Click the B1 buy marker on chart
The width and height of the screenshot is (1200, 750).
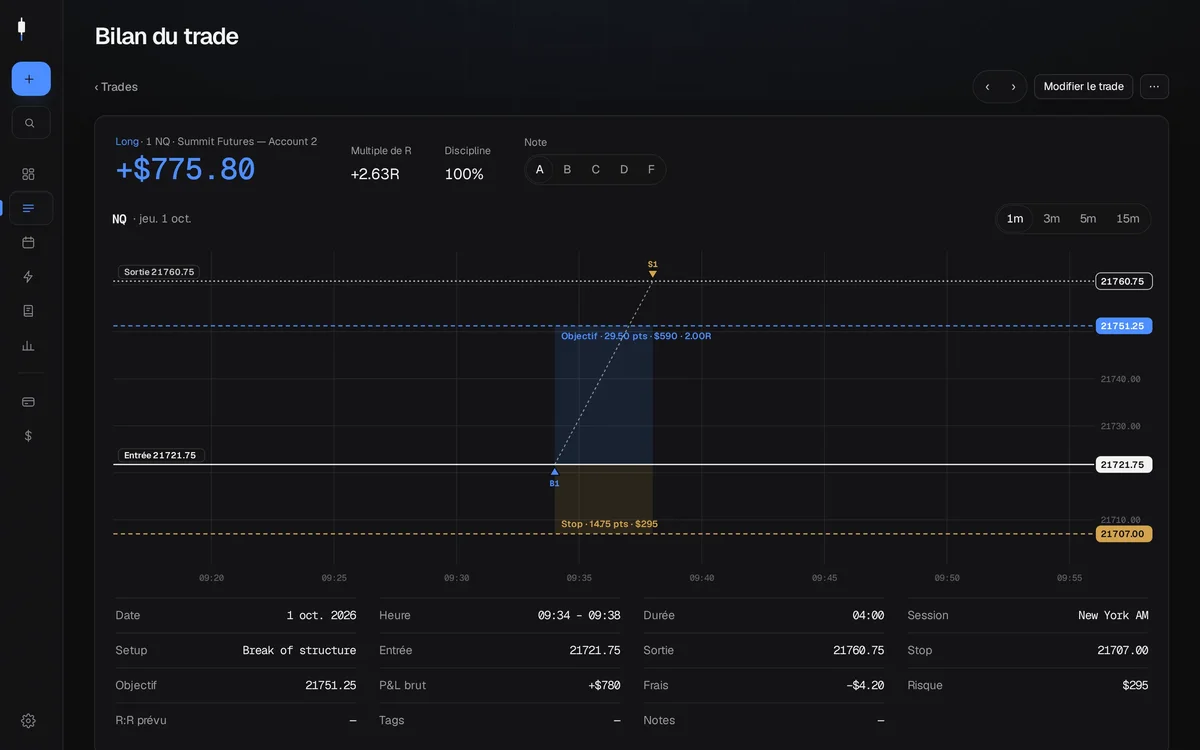coord(554,477)
